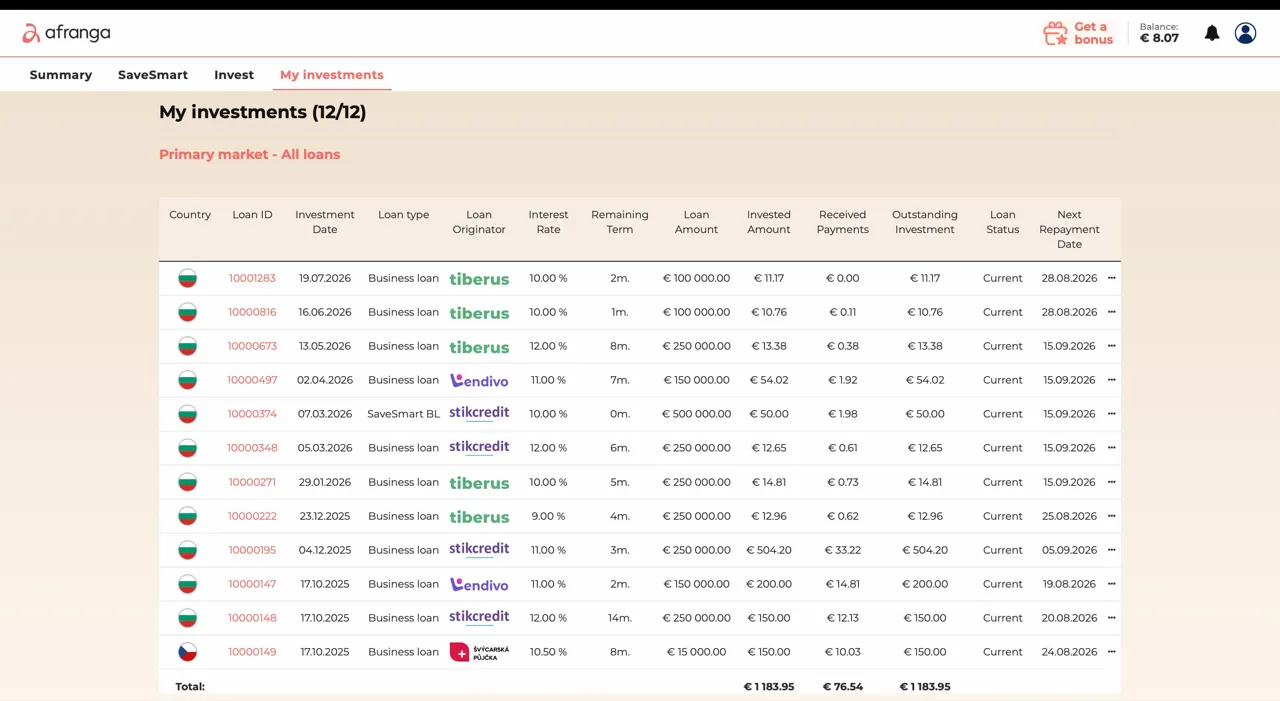Click the Remaining Term column header
The image size is (1280, 701).
[620, 222]
